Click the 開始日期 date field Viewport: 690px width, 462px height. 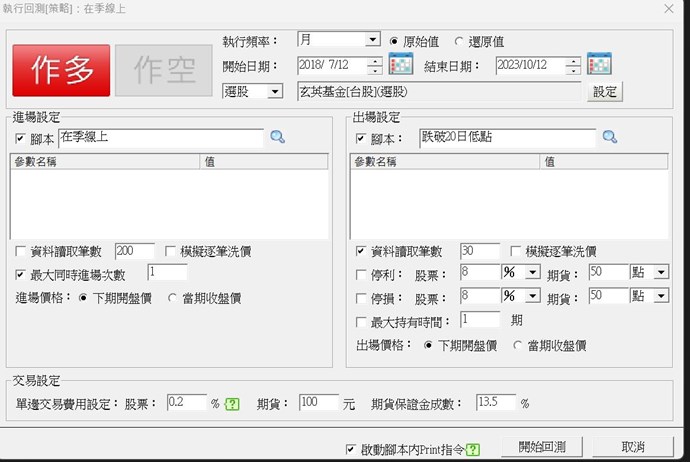[333, 66]
